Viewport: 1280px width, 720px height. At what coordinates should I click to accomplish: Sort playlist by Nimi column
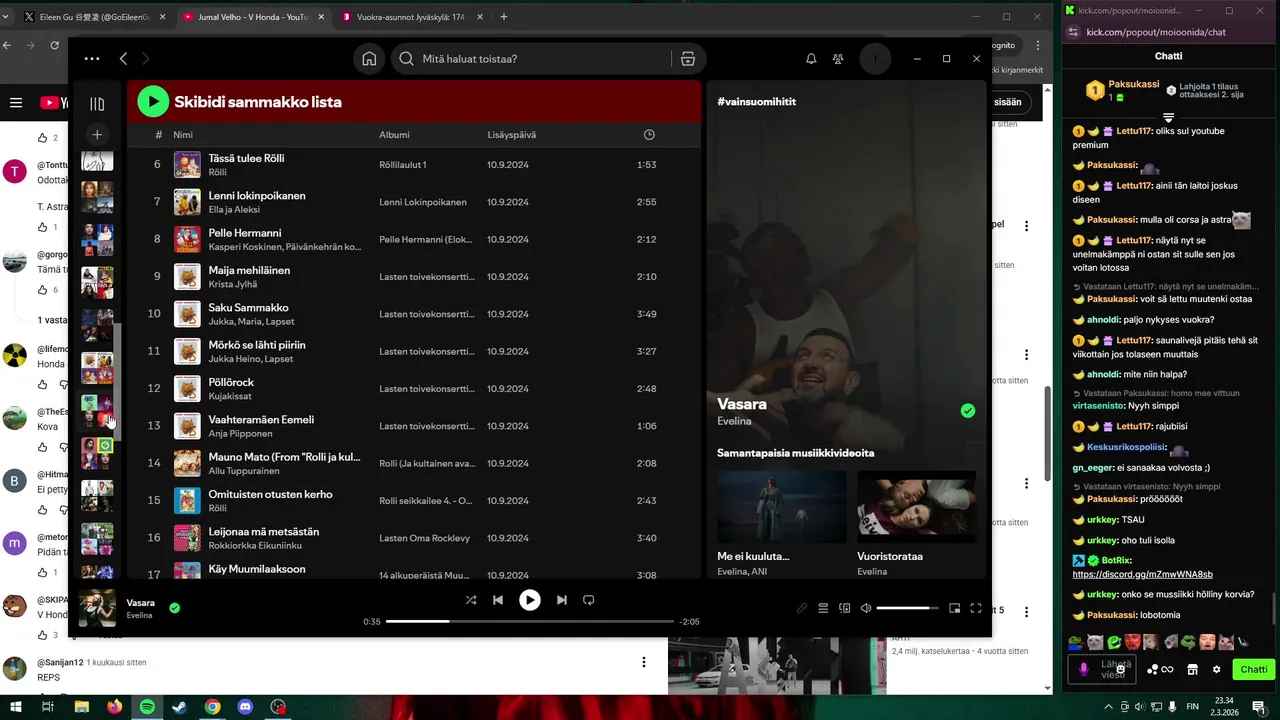[x=183, y=135]
